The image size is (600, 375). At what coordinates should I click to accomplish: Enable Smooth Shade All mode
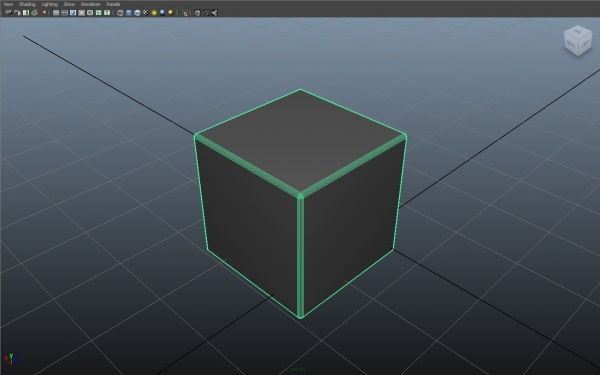(x=129, y=13)
